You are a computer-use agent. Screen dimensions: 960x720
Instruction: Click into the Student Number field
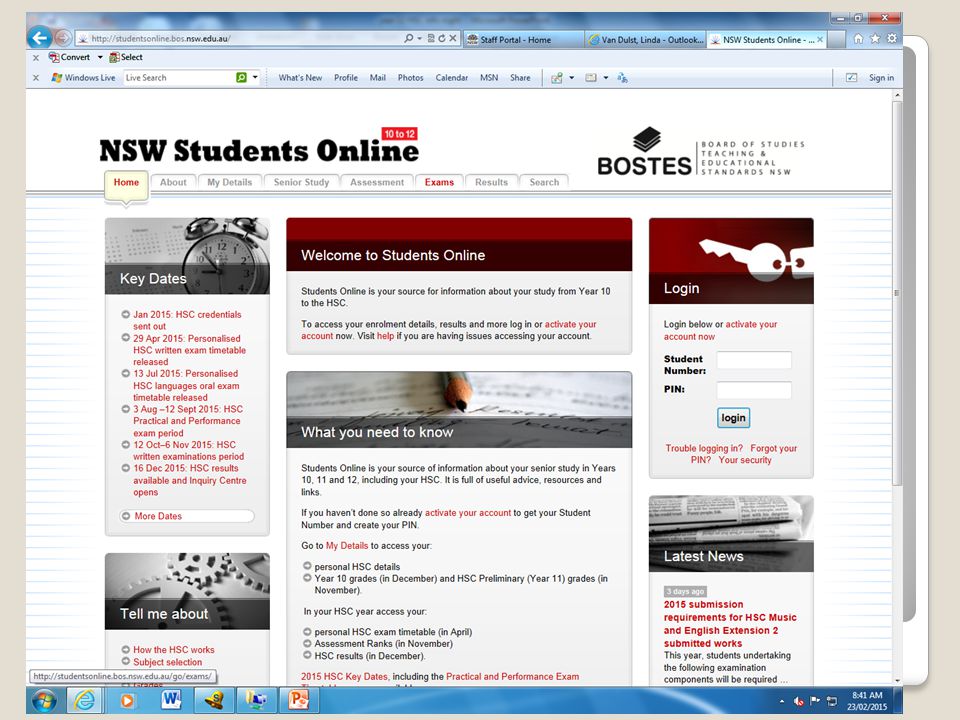click(x=754, y=360)
